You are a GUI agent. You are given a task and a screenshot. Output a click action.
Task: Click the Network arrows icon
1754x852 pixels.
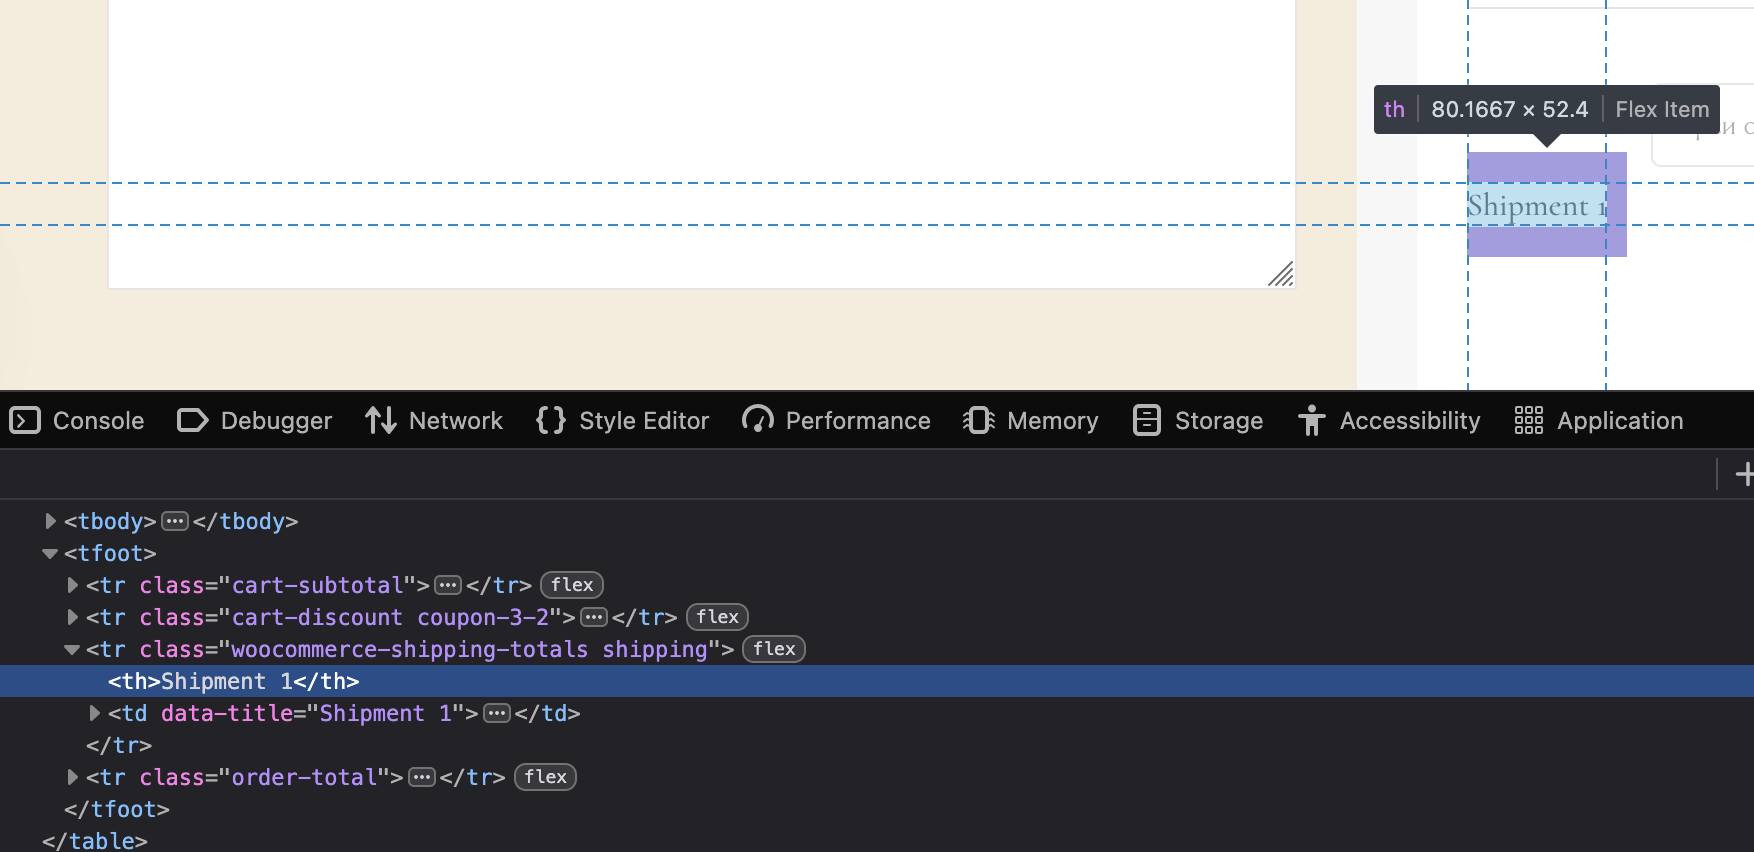tap(380, 421)
